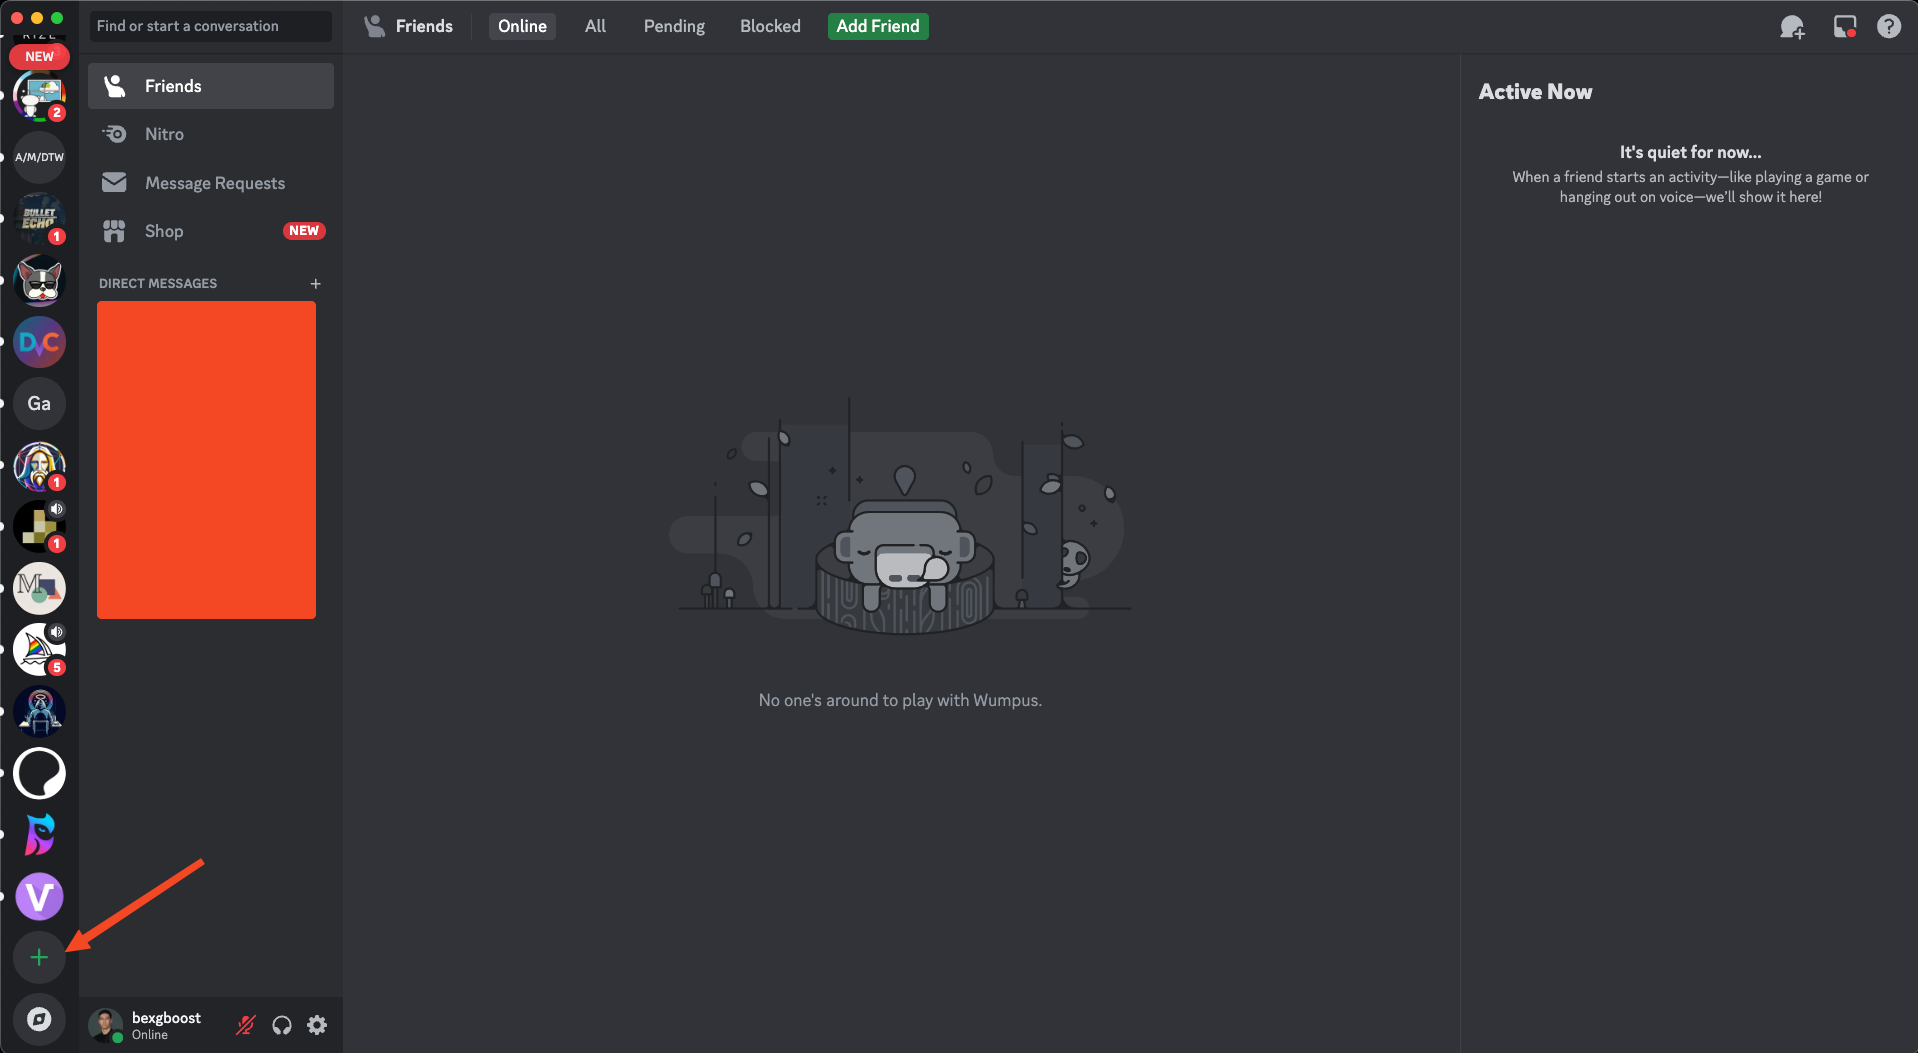The width and height of the screenshot is (1918, 1053).
Task: Click the green Add Friend button
Action: tap(877, 26)
